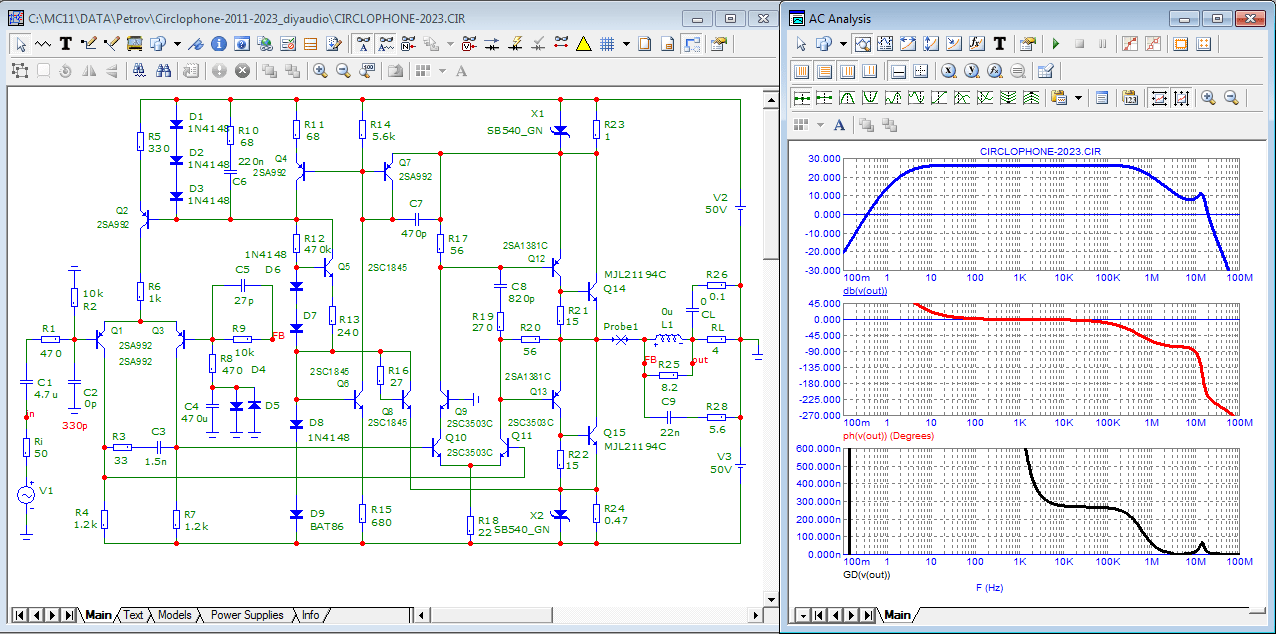Go to the last schematic page using tab arrow
Screen dimensions: 1276x634
click(69, 615)
